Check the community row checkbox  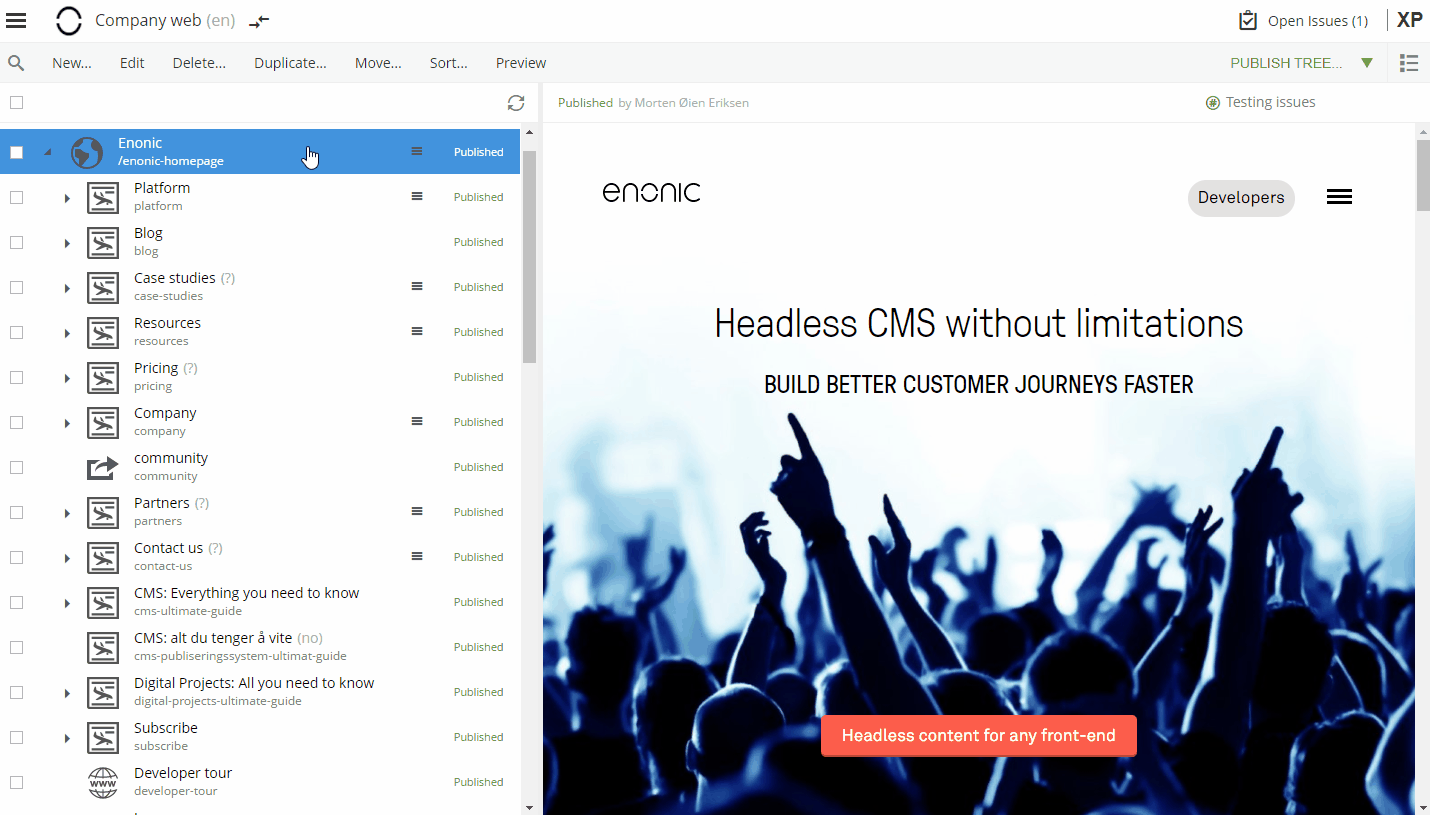(16, 467)
